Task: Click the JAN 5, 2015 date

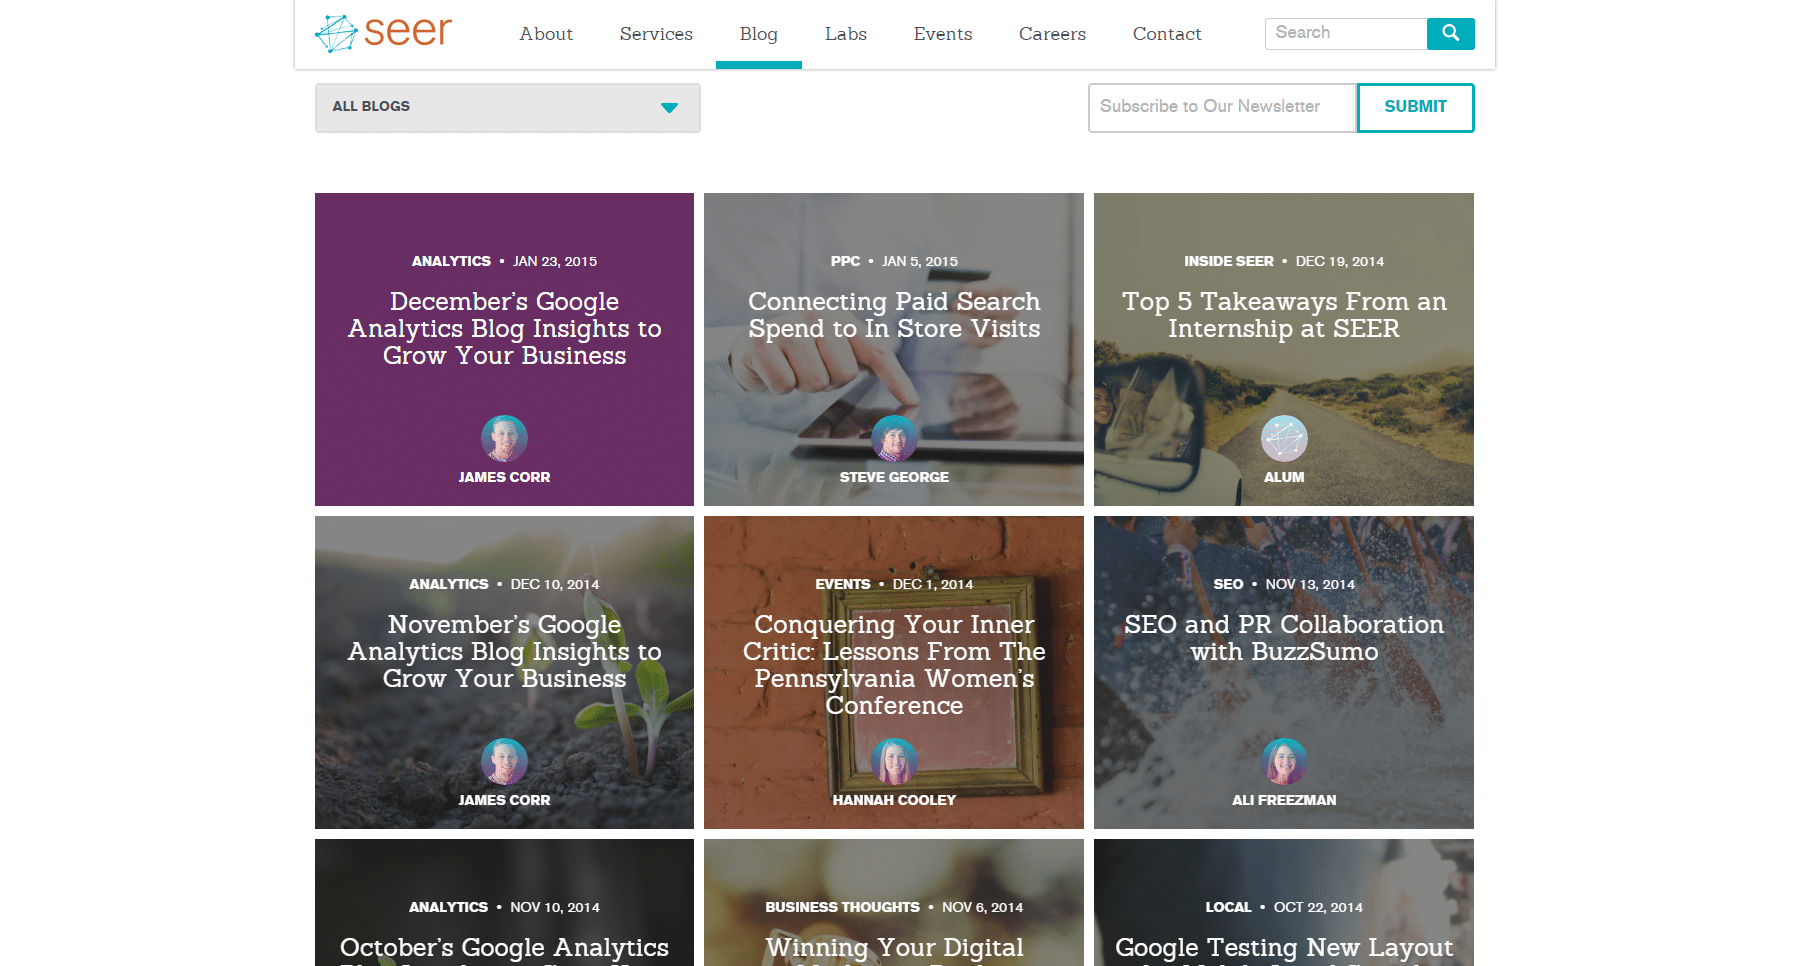Action: (920, 261)
